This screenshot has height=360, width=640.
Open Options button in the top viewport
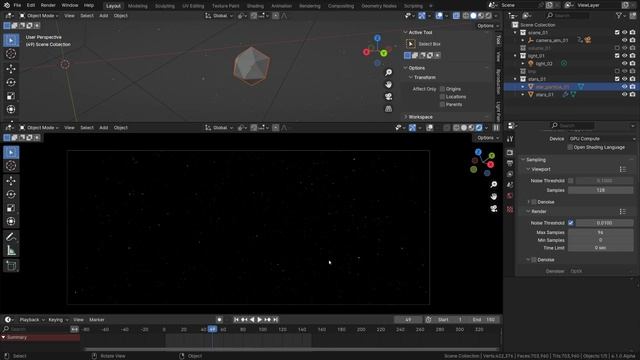(488, 26)
